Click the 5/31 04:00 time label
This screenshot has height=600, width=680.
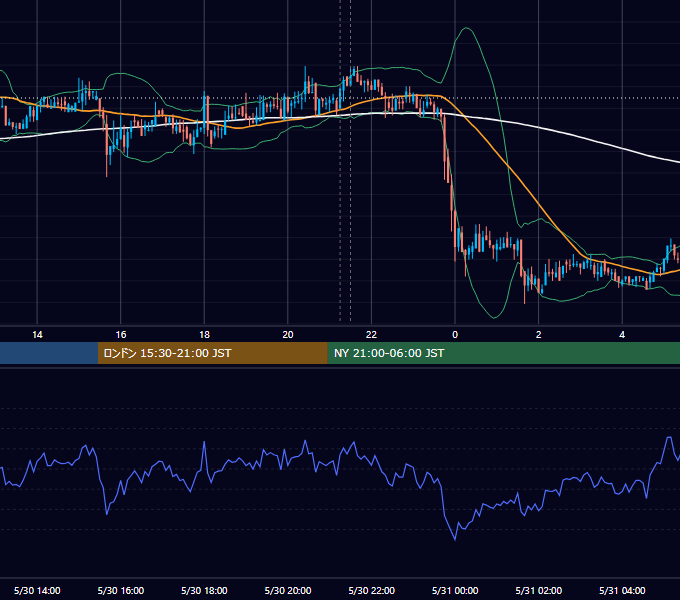(x=622, y=590)
